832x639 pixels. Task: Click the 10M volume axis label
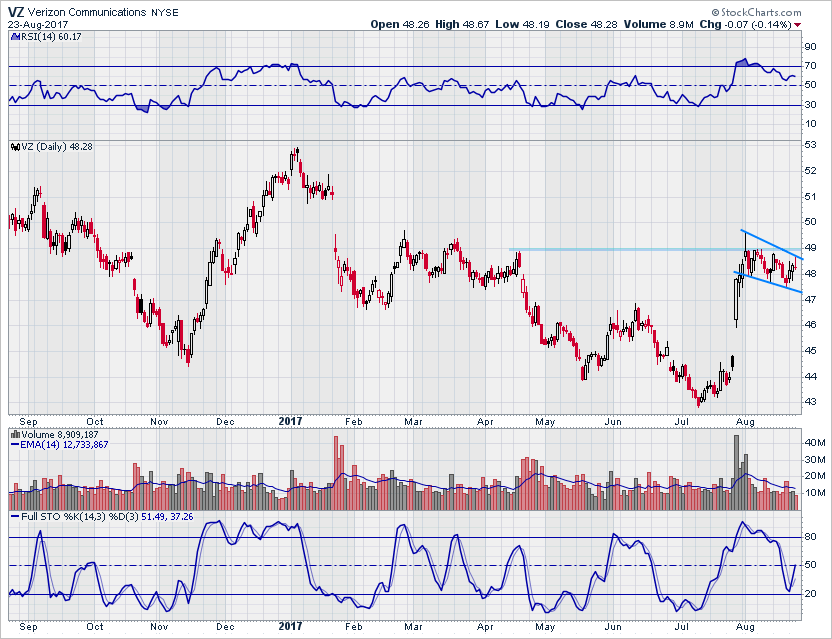tap(814, 493)
